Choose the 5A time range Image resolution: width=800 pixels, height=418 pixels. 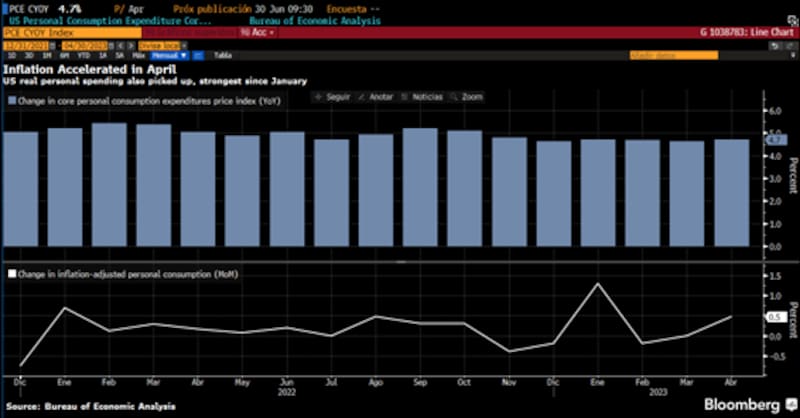coord(121,55)
